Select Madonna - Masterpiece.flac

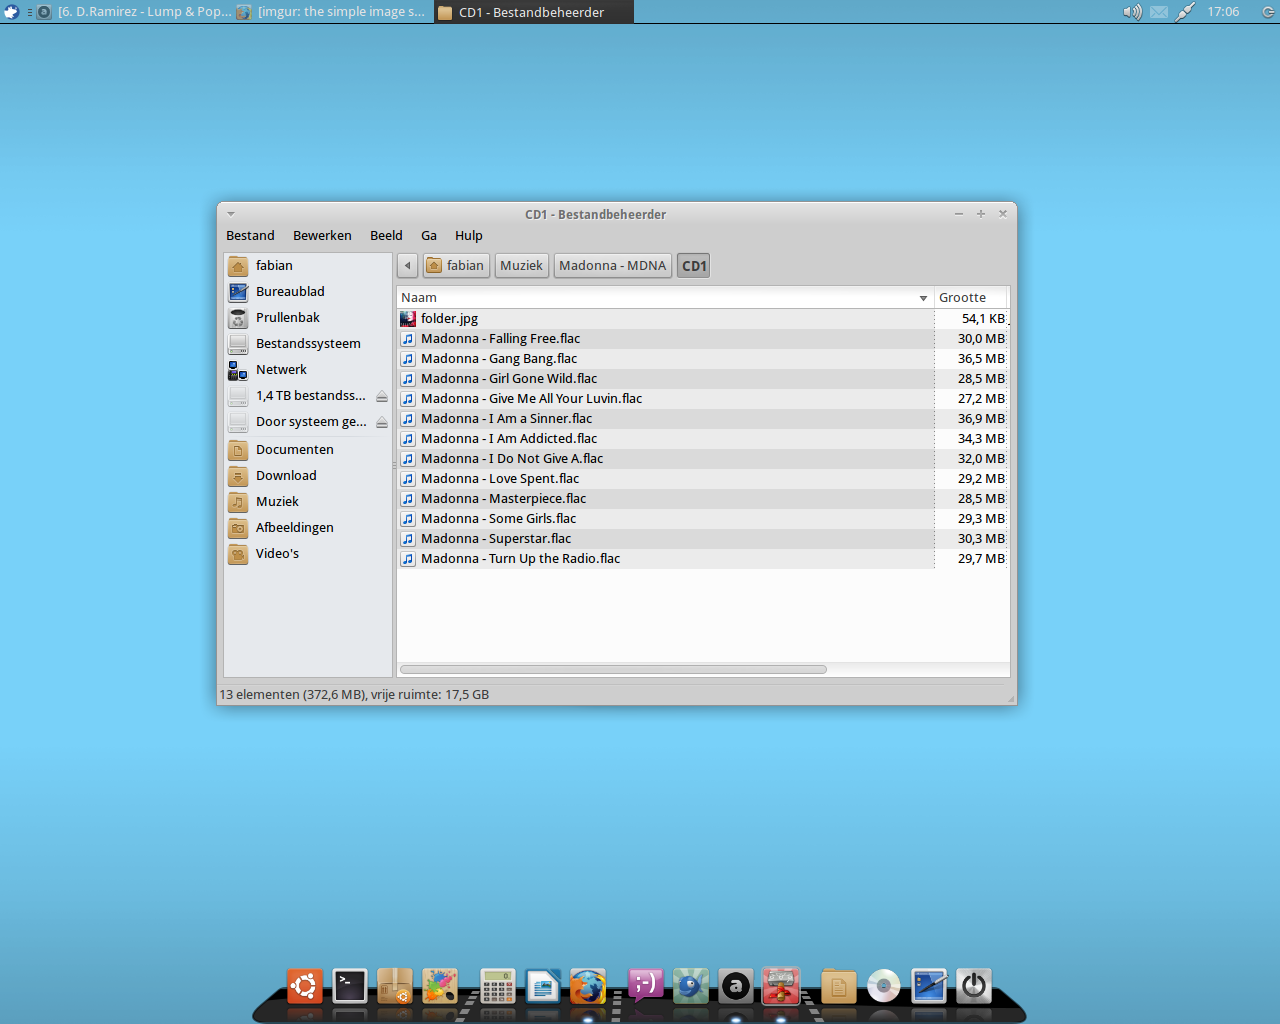click(702, 499)
